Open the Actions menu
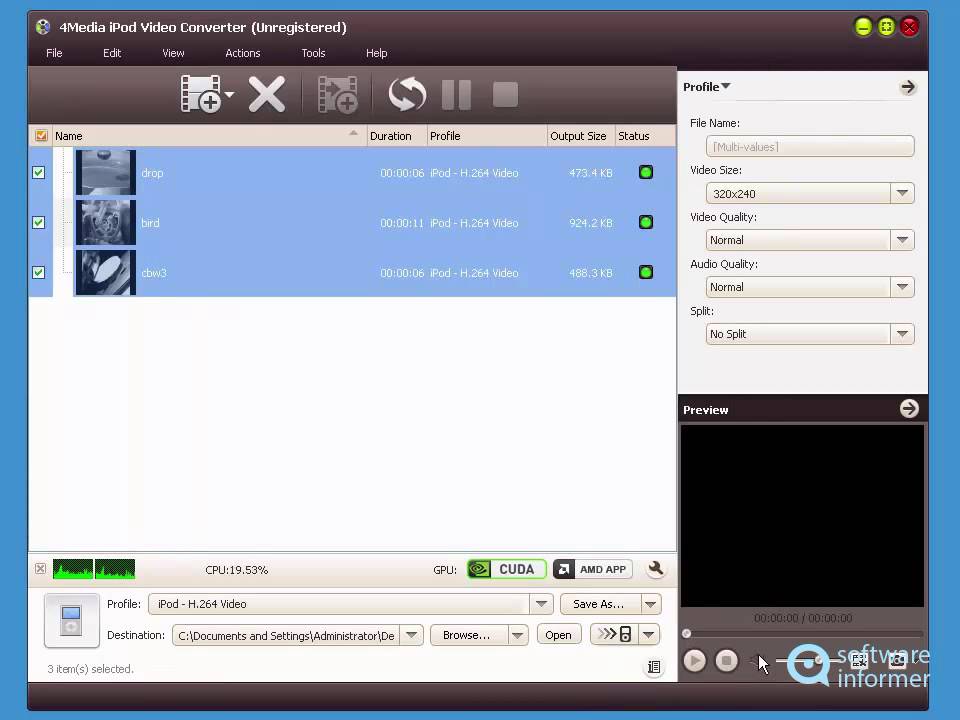The width and height of the screenshot is (960, 720). [x=242, y=53]
